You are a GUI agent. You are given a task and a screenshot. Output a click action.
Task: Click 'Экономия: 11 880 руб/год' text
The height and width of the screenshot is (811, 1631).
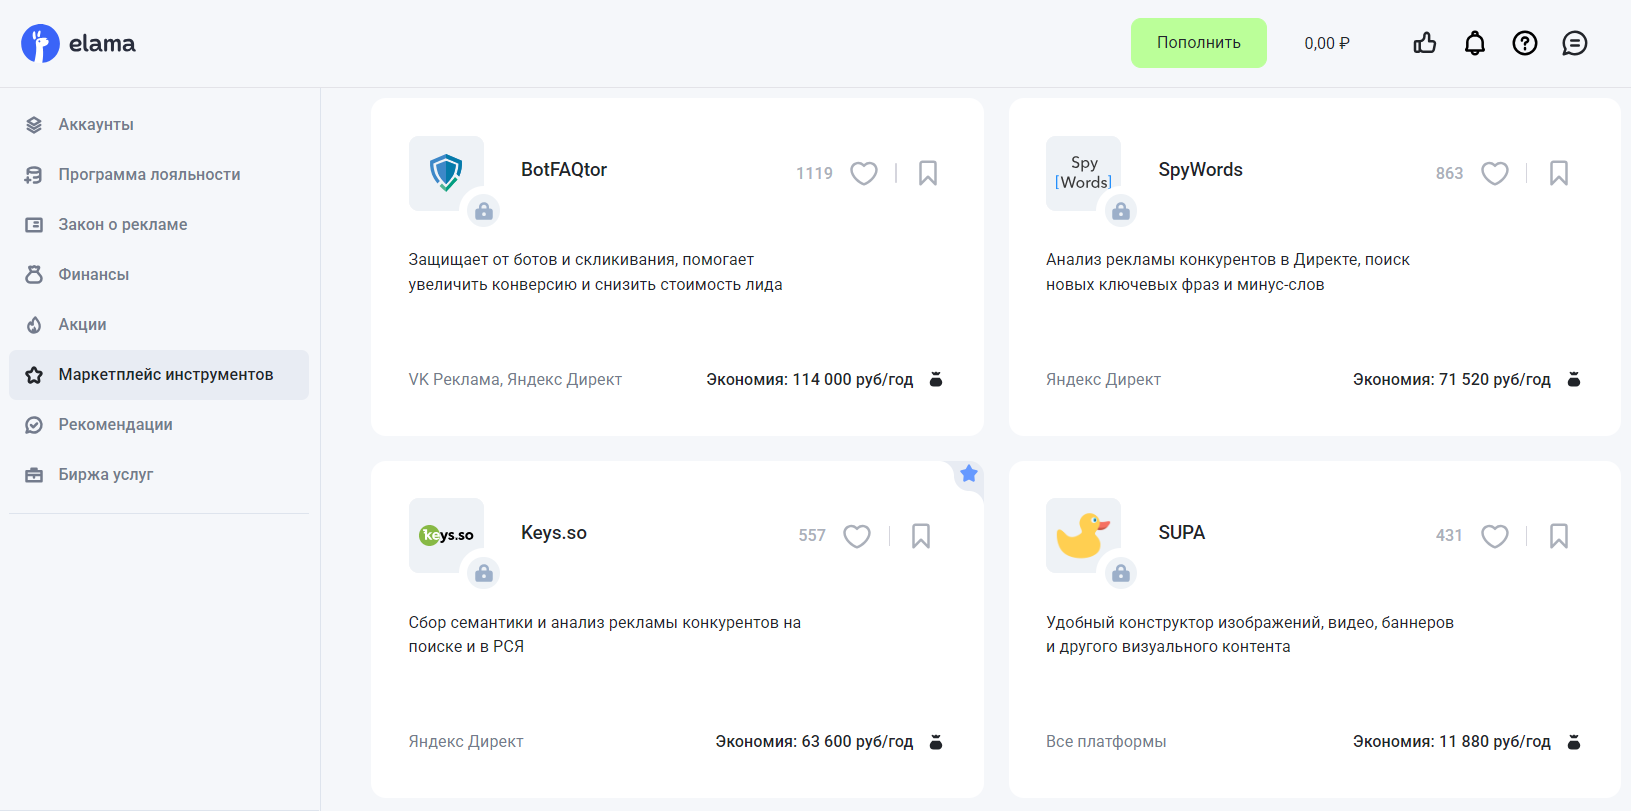[x=1452, y=742]
